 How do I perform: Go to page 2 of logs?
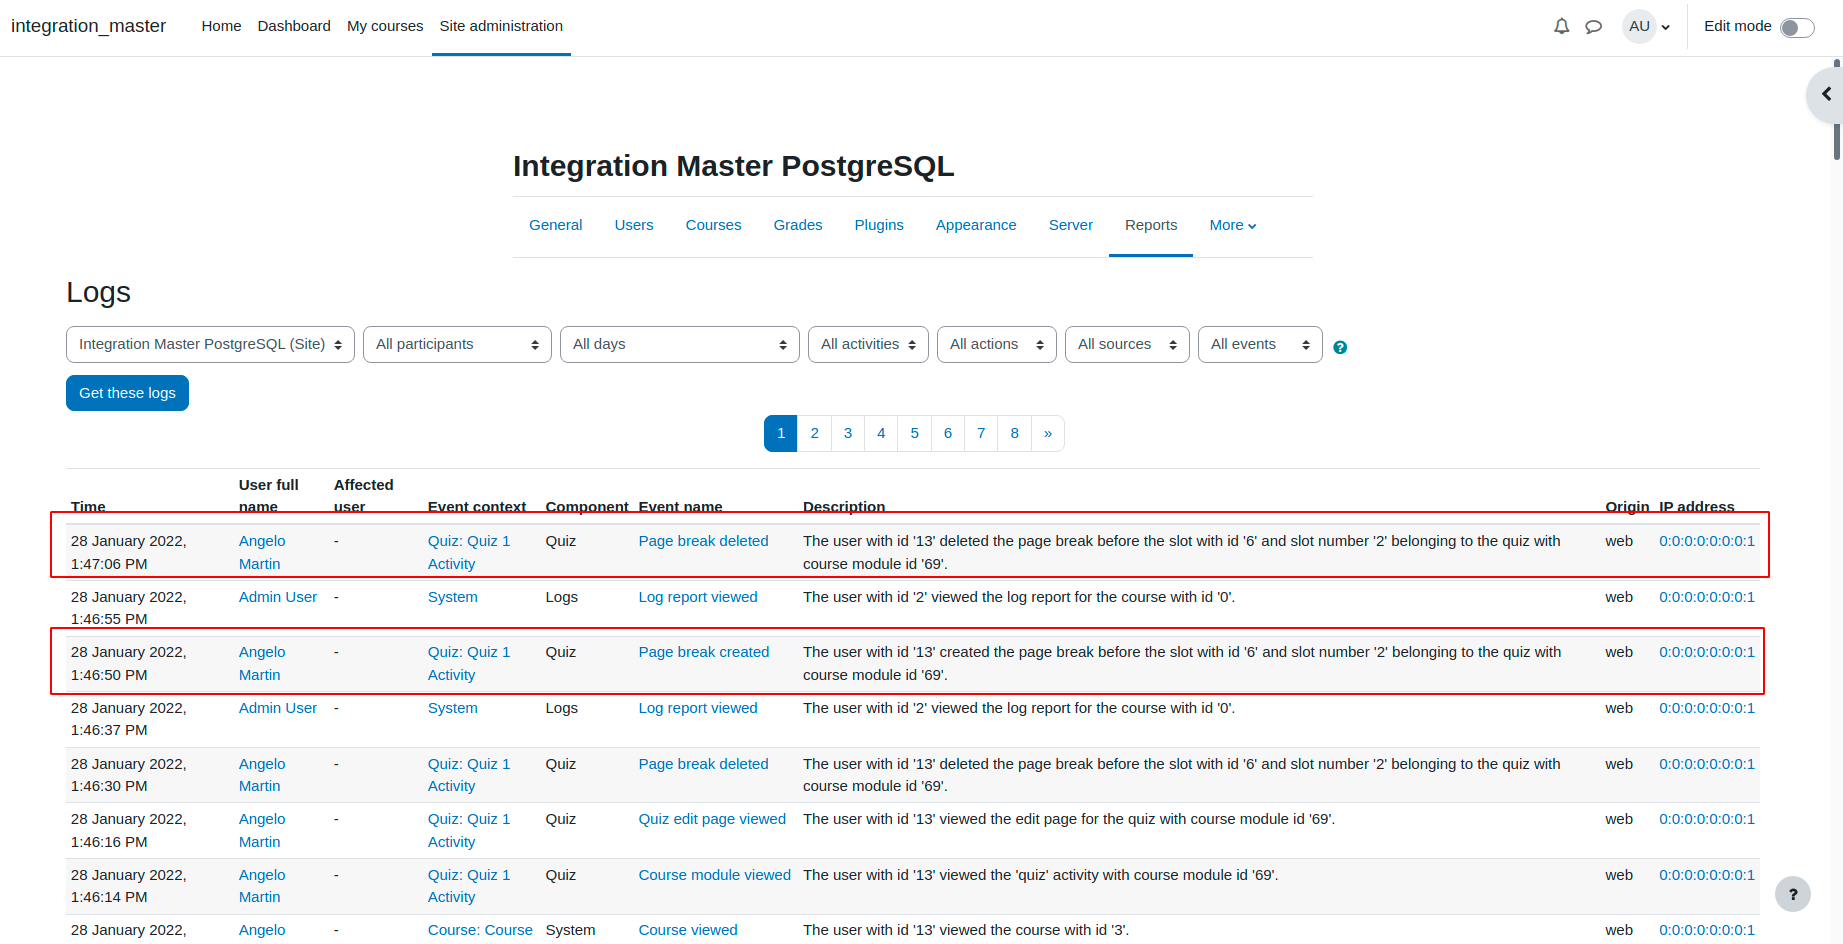tap(814, 433)
